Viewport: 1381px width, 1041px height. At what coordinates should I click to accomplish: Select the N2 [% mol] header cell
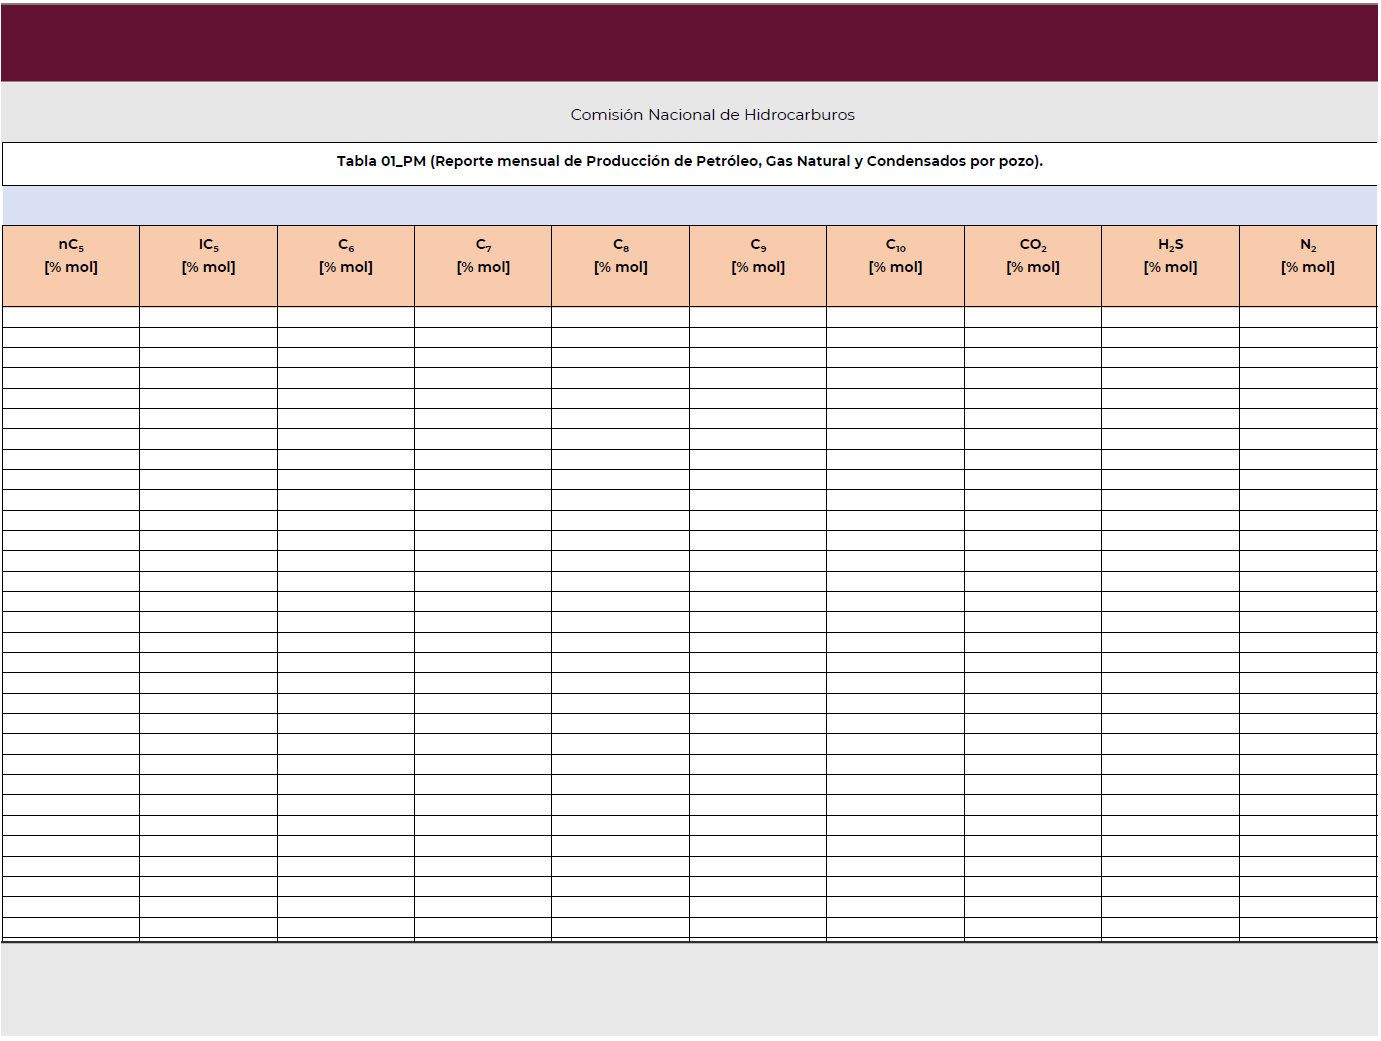1308,265
